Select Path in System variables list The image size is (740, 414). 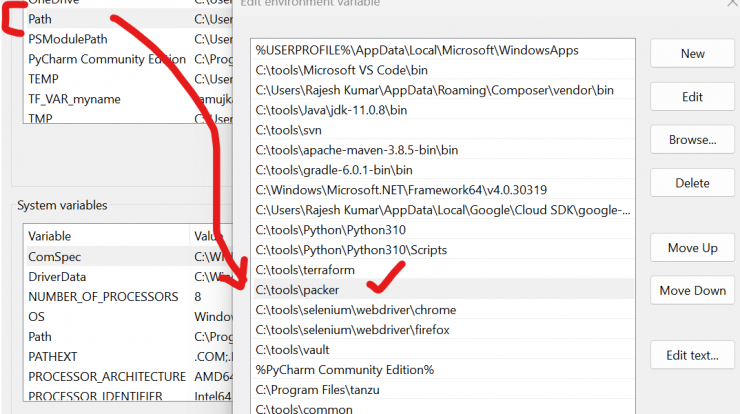tap(128, 336)
